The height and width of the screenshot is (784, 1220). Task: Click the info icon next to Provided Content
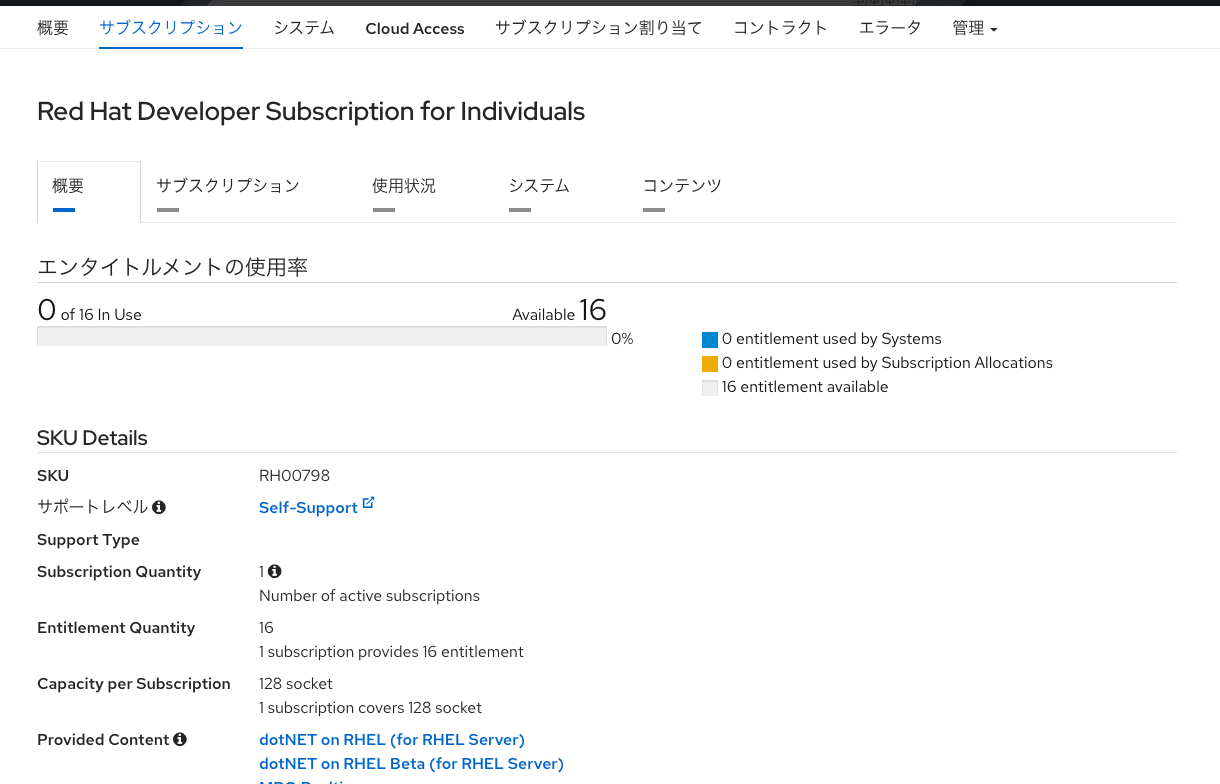click(180, 739)
